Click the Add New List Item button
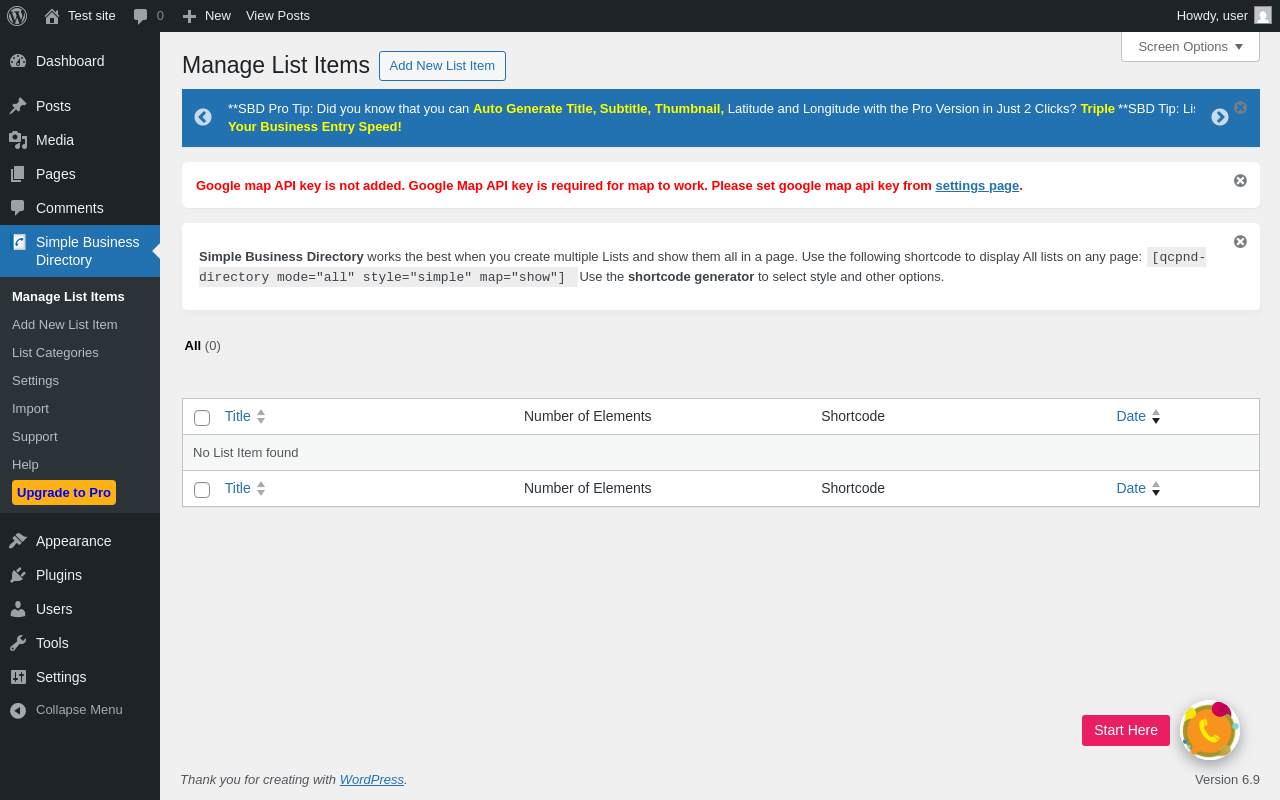1280x800 pixels. coord(442,66)
